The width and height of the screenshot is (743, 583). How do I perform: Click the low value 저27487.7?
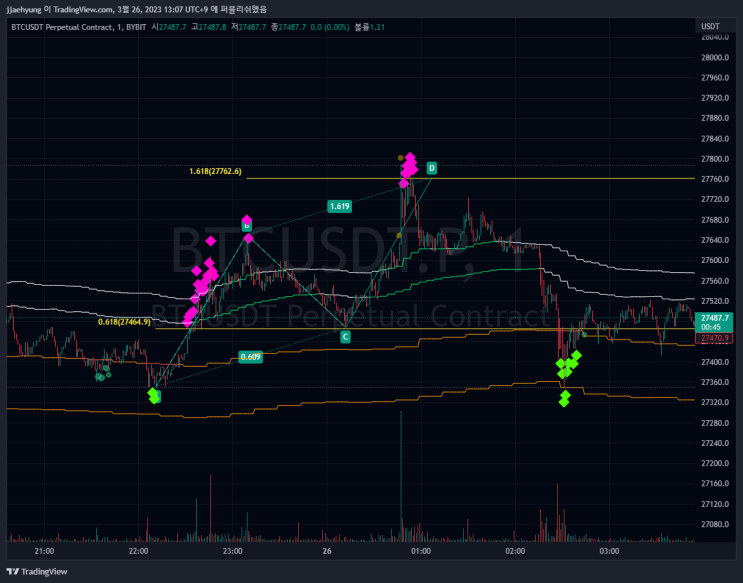coord(248,27)
